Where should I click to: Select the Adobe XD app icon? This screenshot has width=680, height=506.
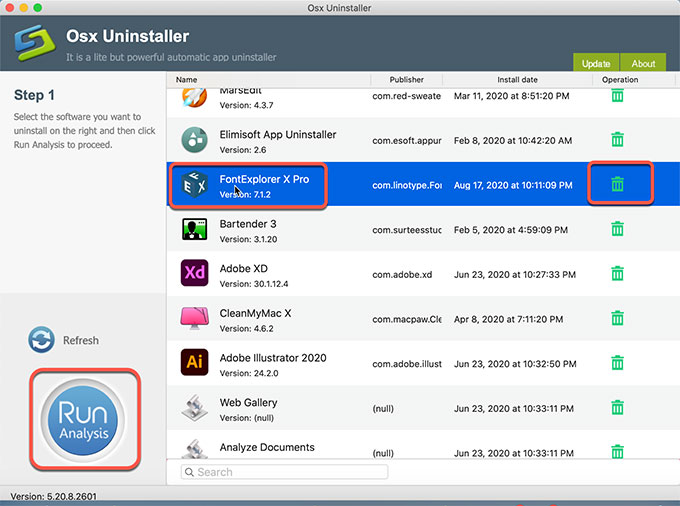[x=194, y=273]
